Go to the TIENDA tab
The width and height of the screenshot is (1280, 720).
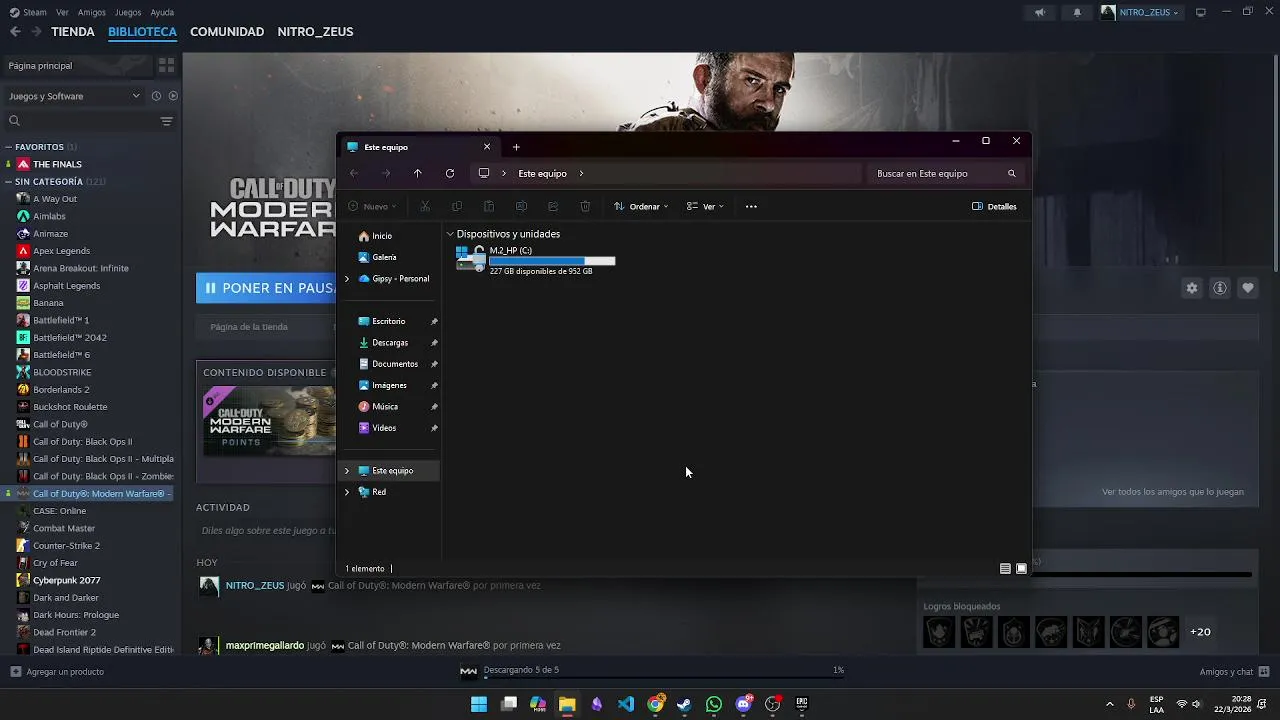point(73,32)
